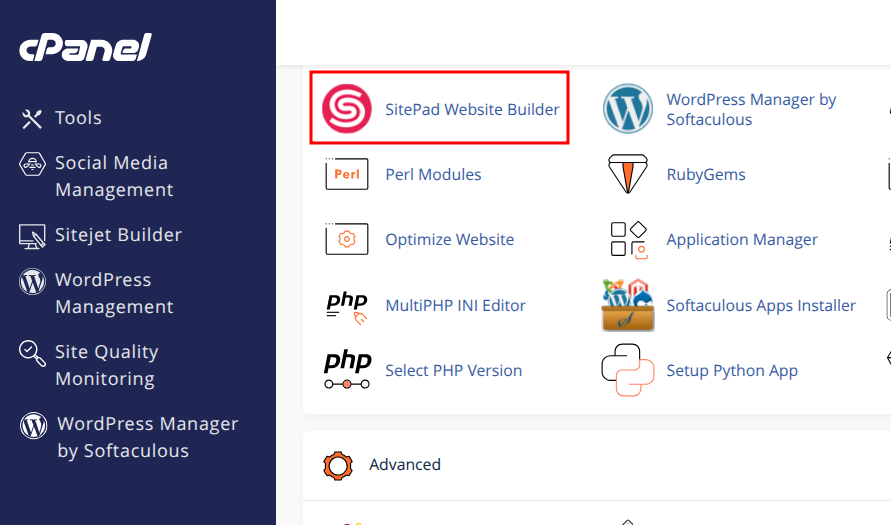
Task: Open the Softaculous Apps Installer link
Action: 761,306
